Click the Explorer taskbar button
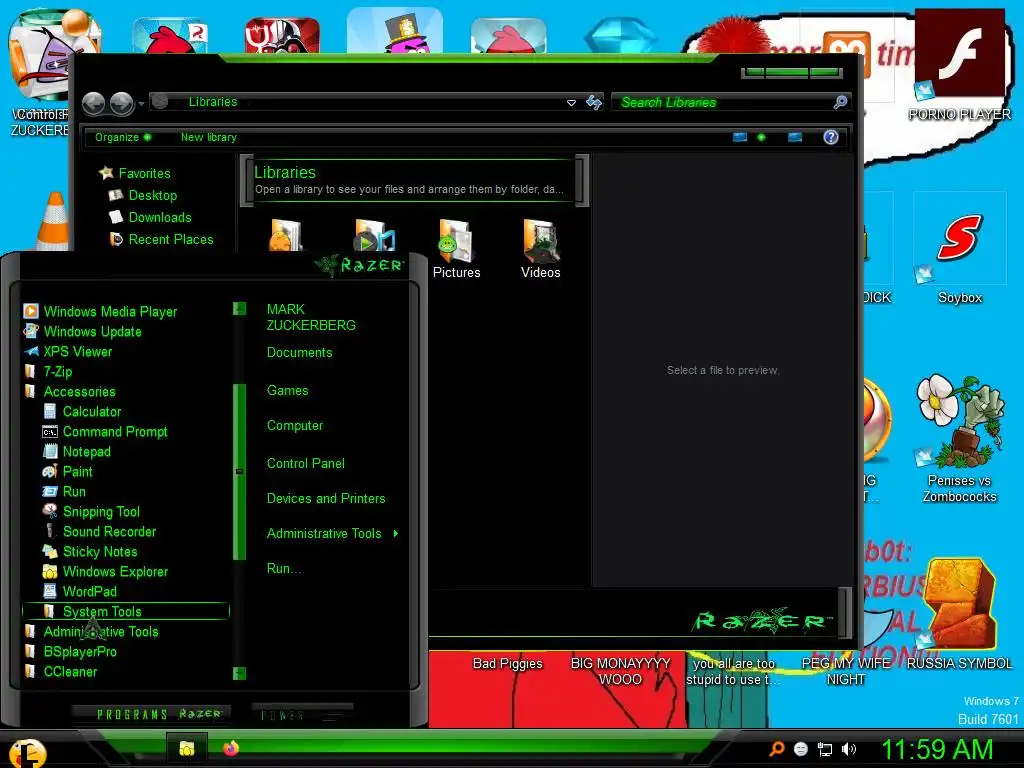1024x768 pixels. 187,748
